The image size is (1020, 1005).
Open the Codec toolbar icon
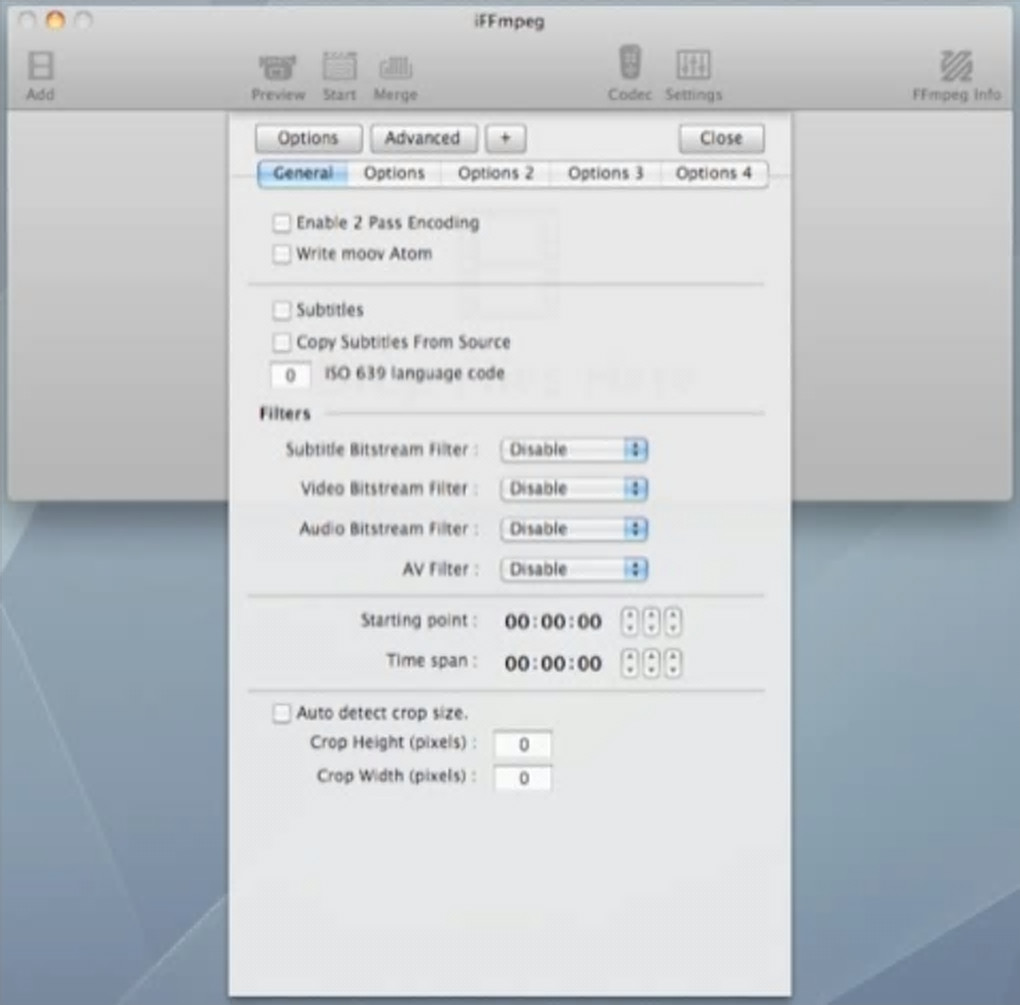pyautogui.click(x=629, y=73)
